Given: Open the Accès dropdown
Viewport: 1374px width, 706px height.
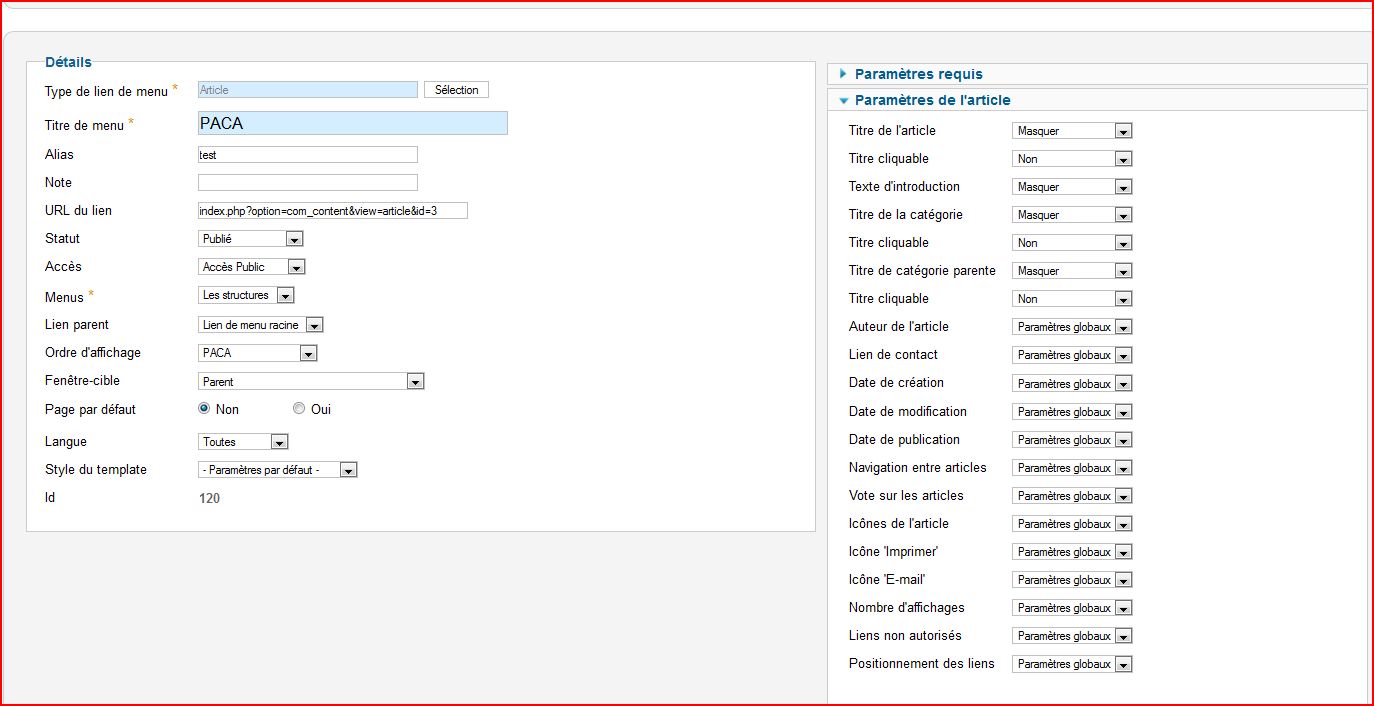Looking at the screenshot, I should coord(251,267).
